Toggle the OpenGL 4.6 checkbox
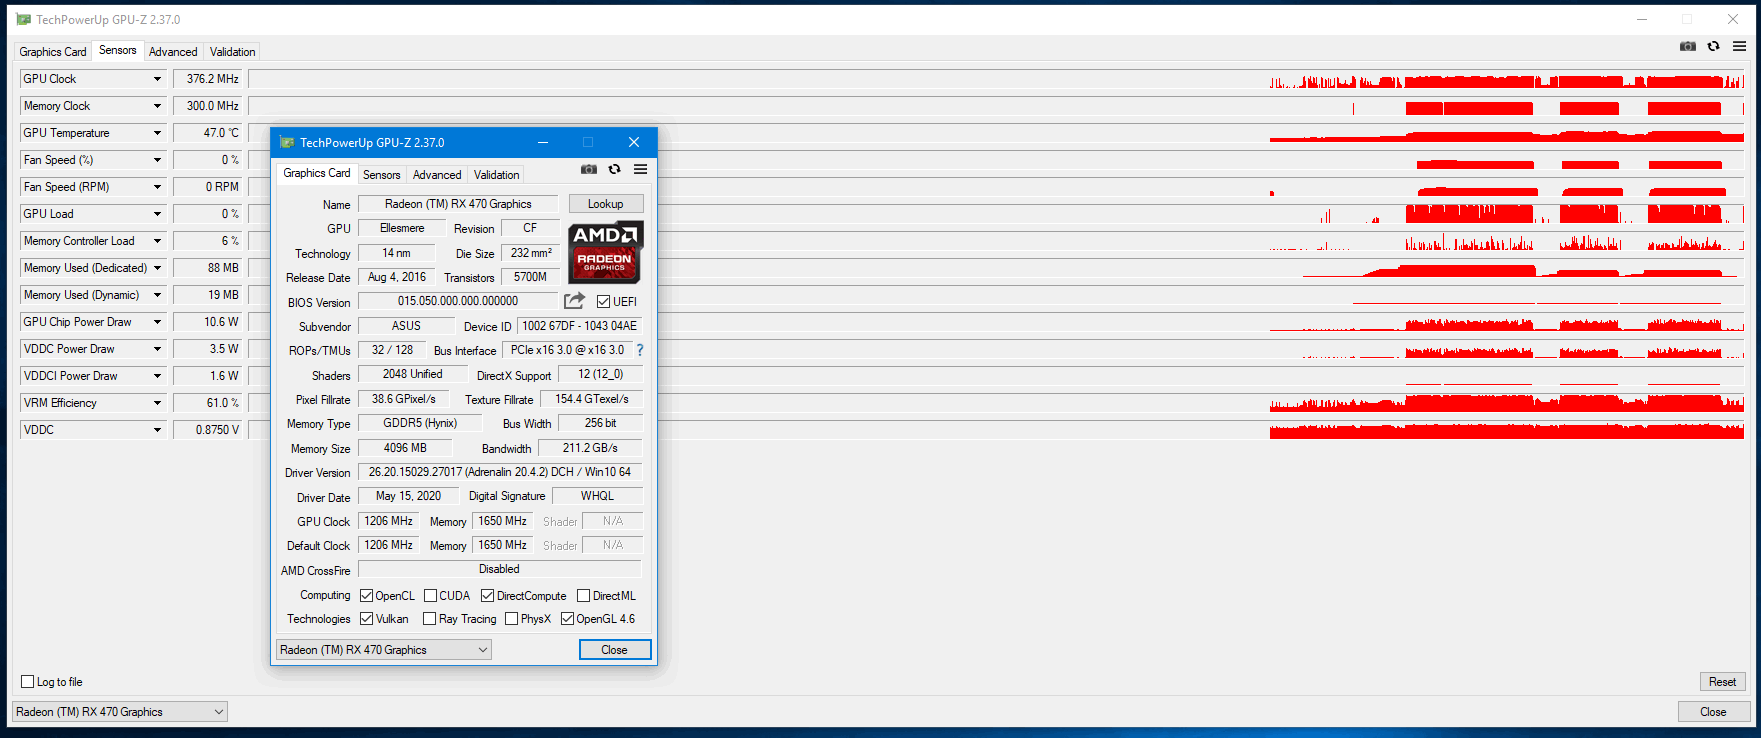 pos(567,619)
